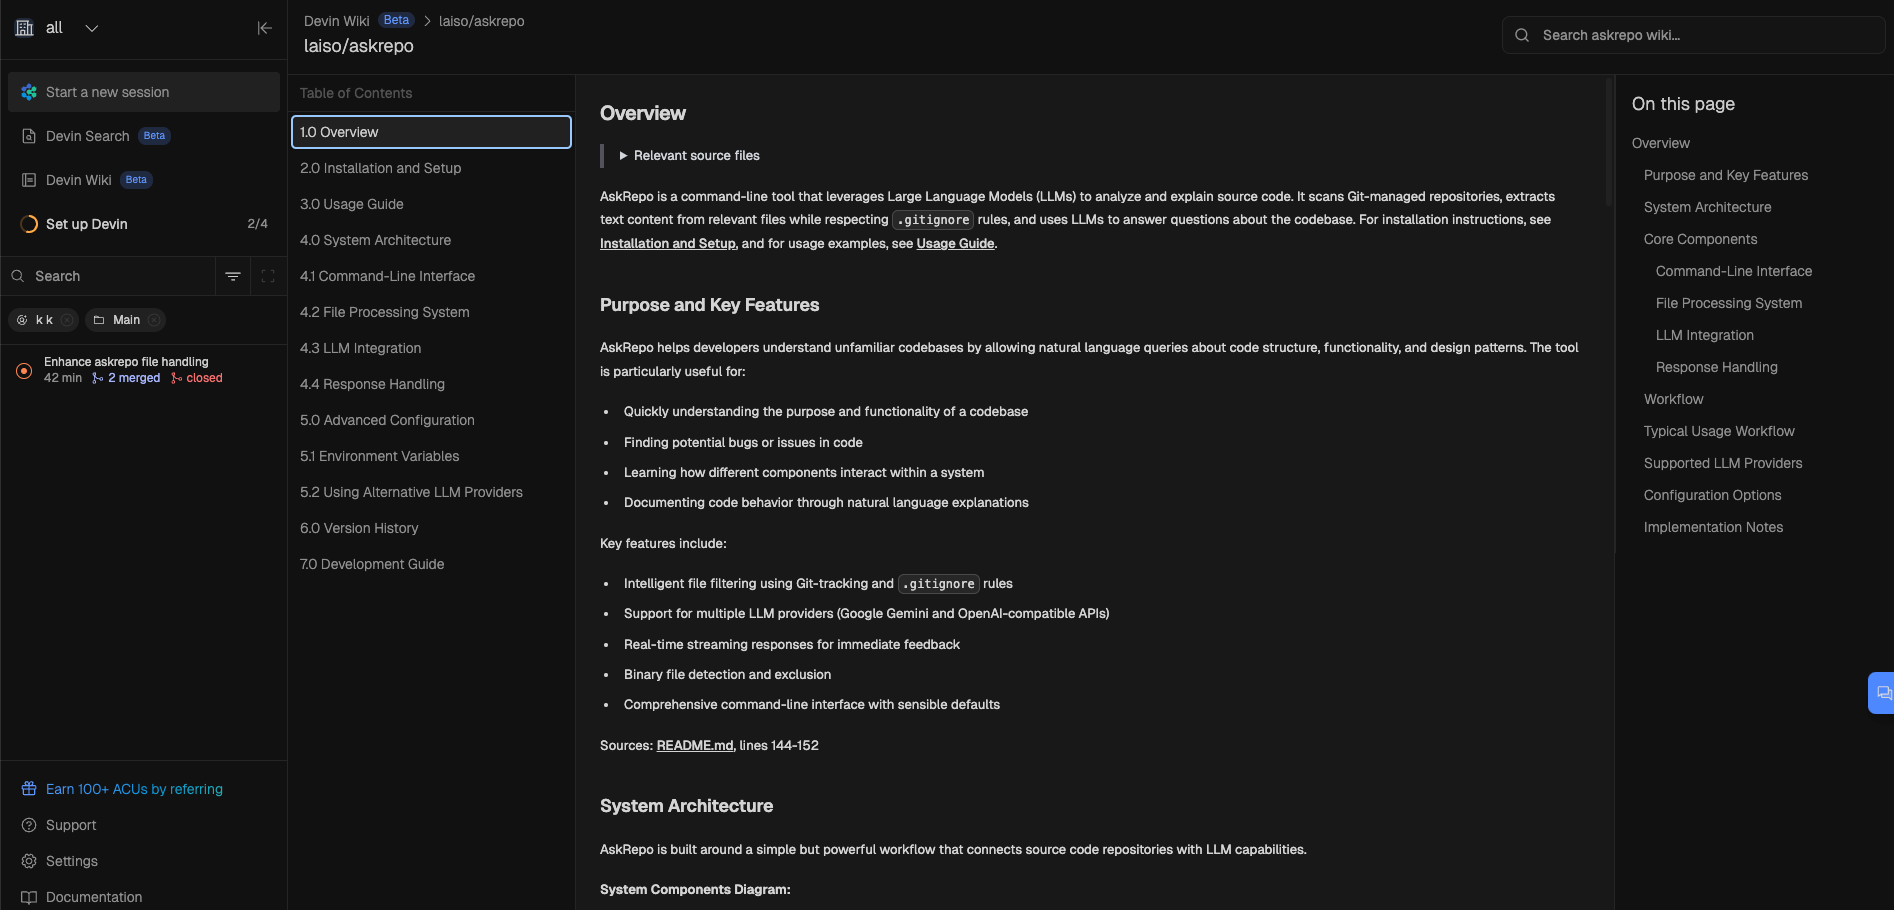
Task: Open the 'Set up Devin' checklist
Action: pyautogui.click(x=144, y=224)
